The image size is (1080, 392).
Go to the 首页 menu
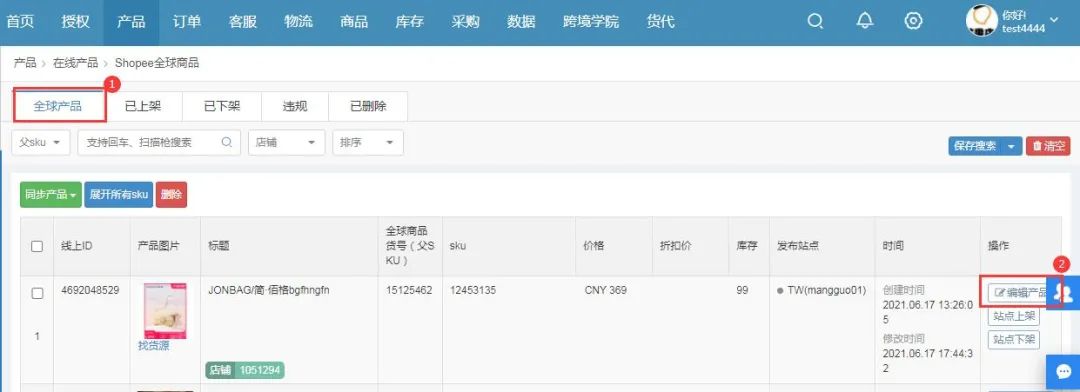pyautogui.click(x=20, y=21)
